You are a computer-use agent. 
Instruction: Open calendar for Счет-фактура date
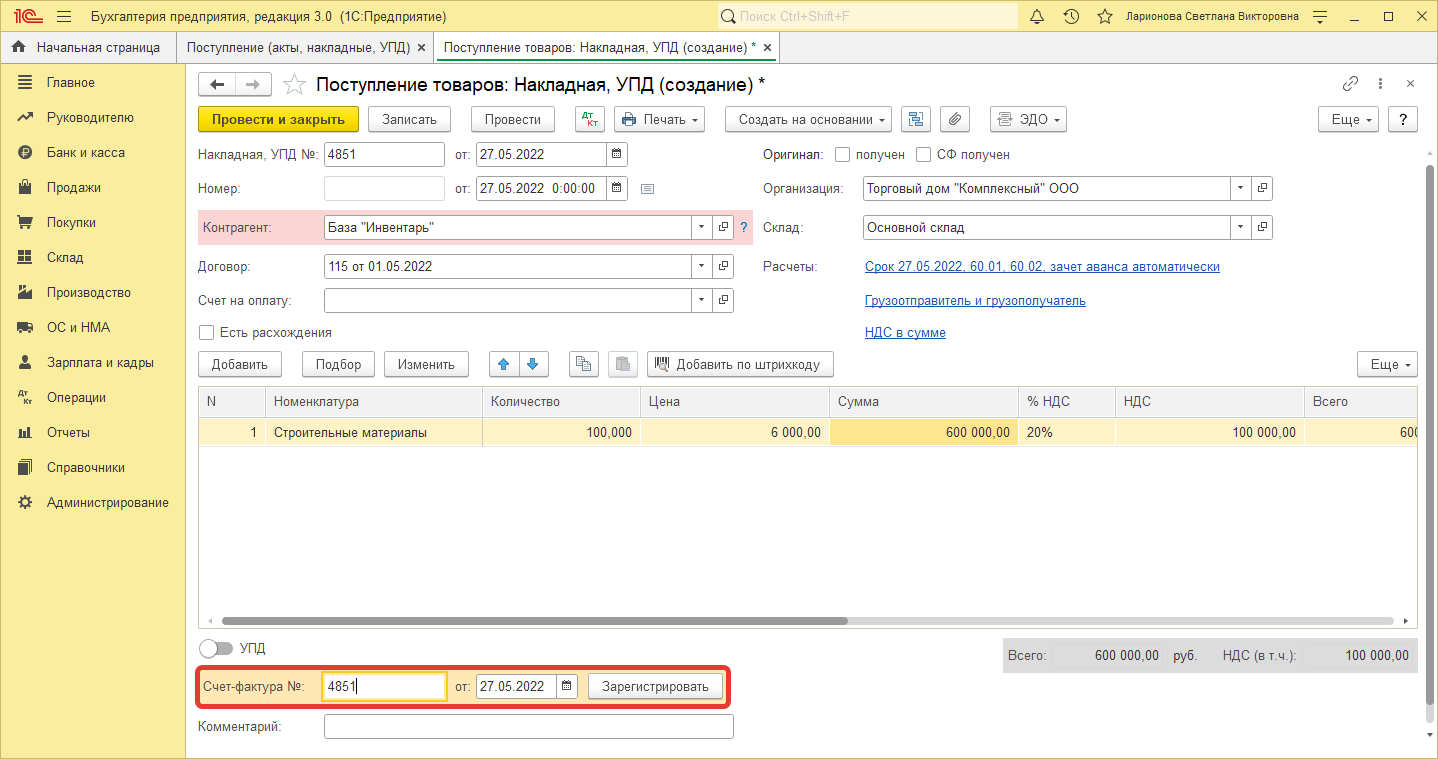tap(567, 686)
